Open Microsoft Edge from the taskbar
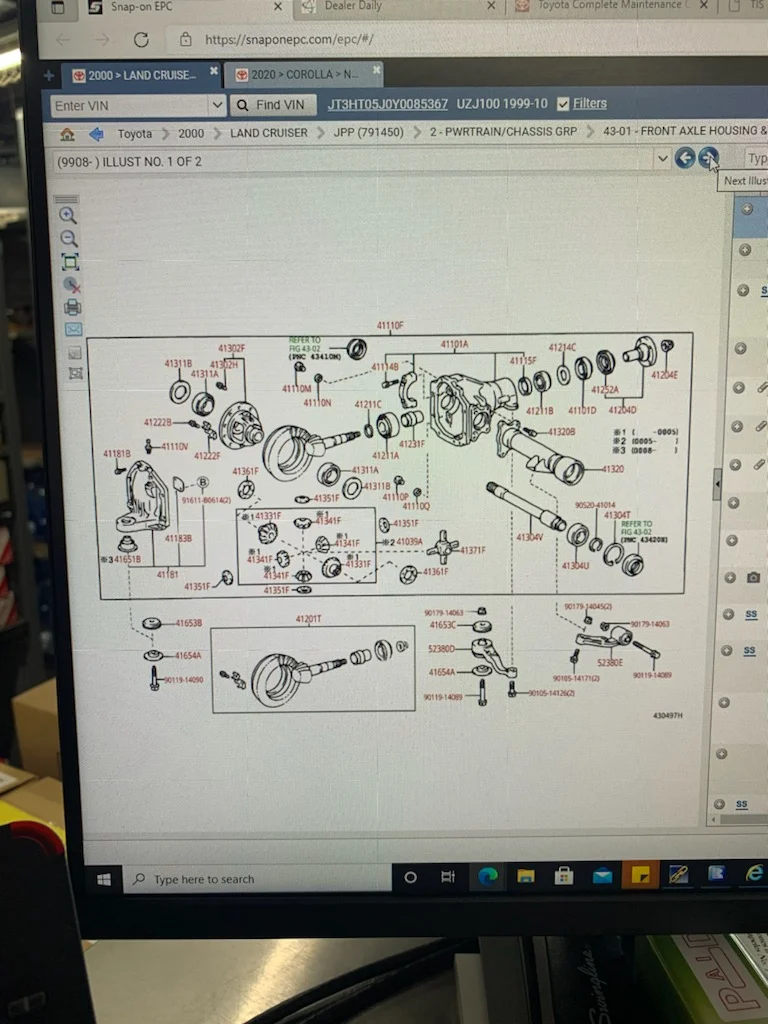Screen dimensions: 768x1024 (487, 876)
